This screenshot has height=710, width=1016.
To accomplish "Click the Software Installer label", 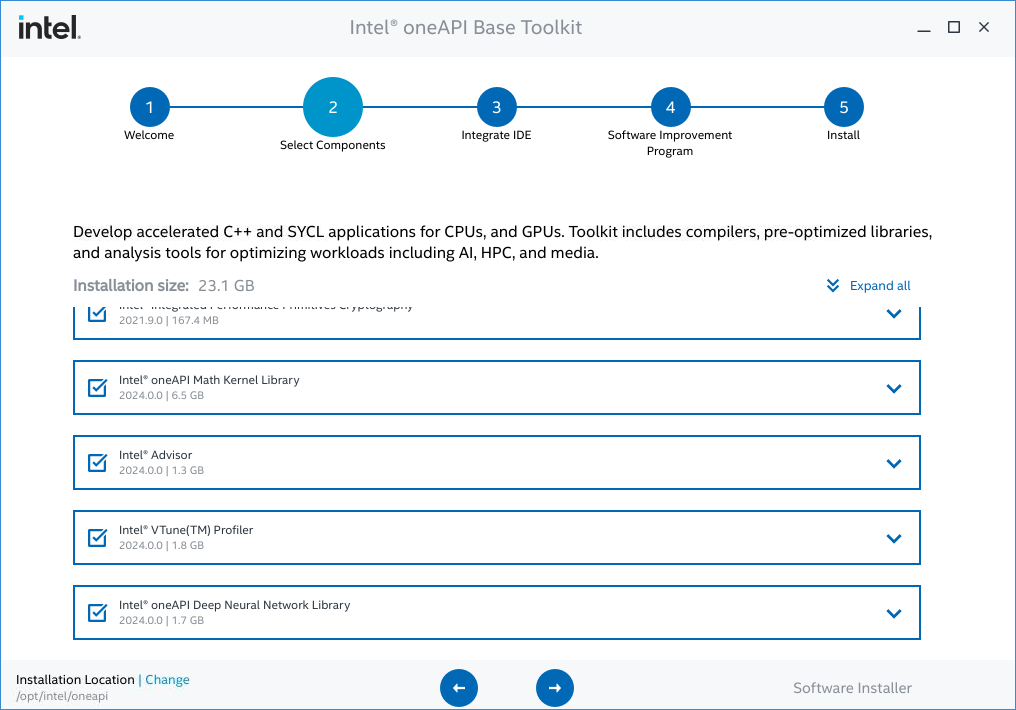I will click(852, 688).
